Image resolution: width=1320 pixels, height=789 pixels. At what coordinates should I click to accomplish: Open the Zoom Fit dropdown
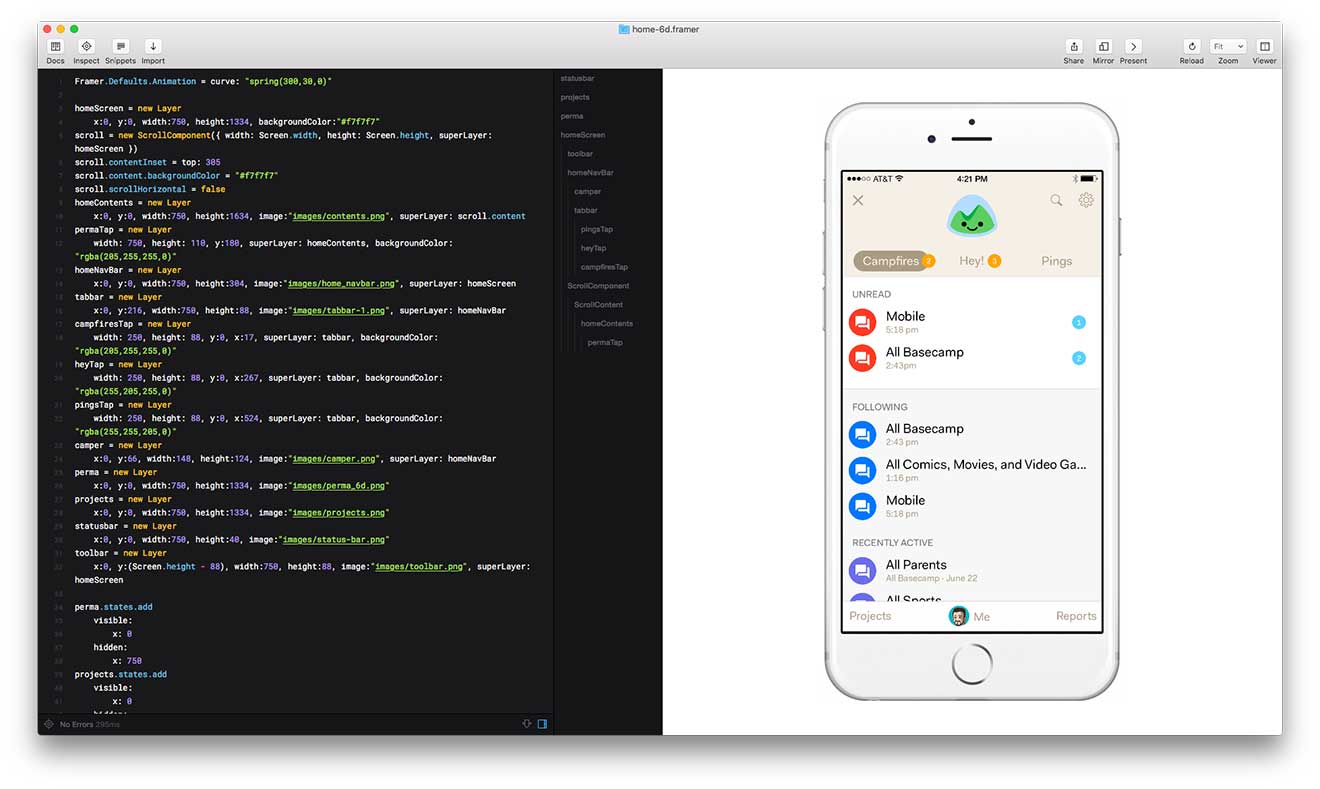point(1228,46)
